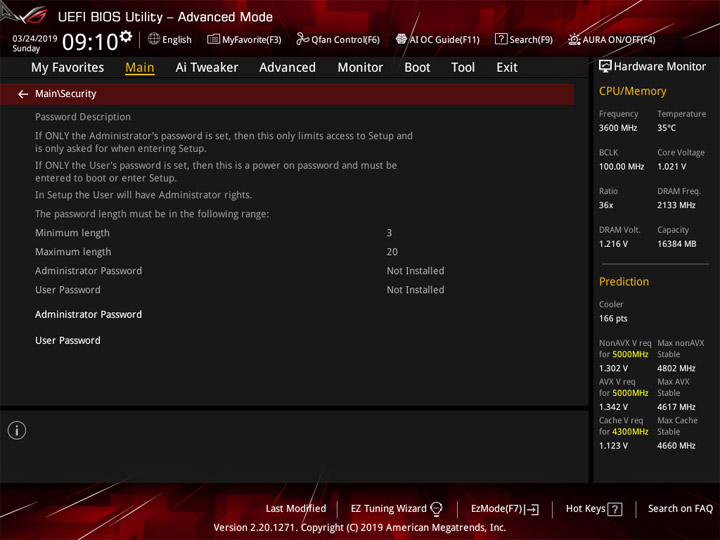Click the Max AVX 4617 MHz value

coord(676,407)
